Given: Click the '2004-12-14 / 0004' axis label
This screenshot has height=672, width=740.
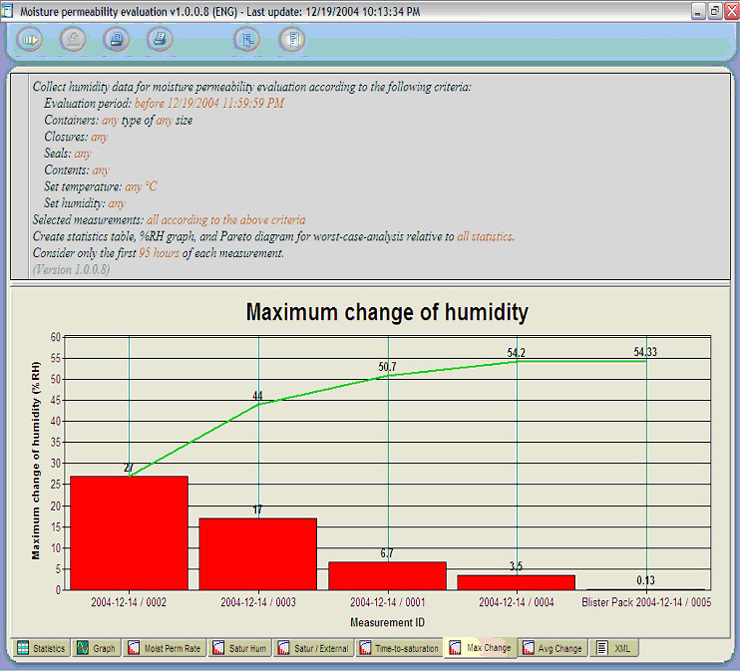Looking at the screenshot, I should pos(516,602).
